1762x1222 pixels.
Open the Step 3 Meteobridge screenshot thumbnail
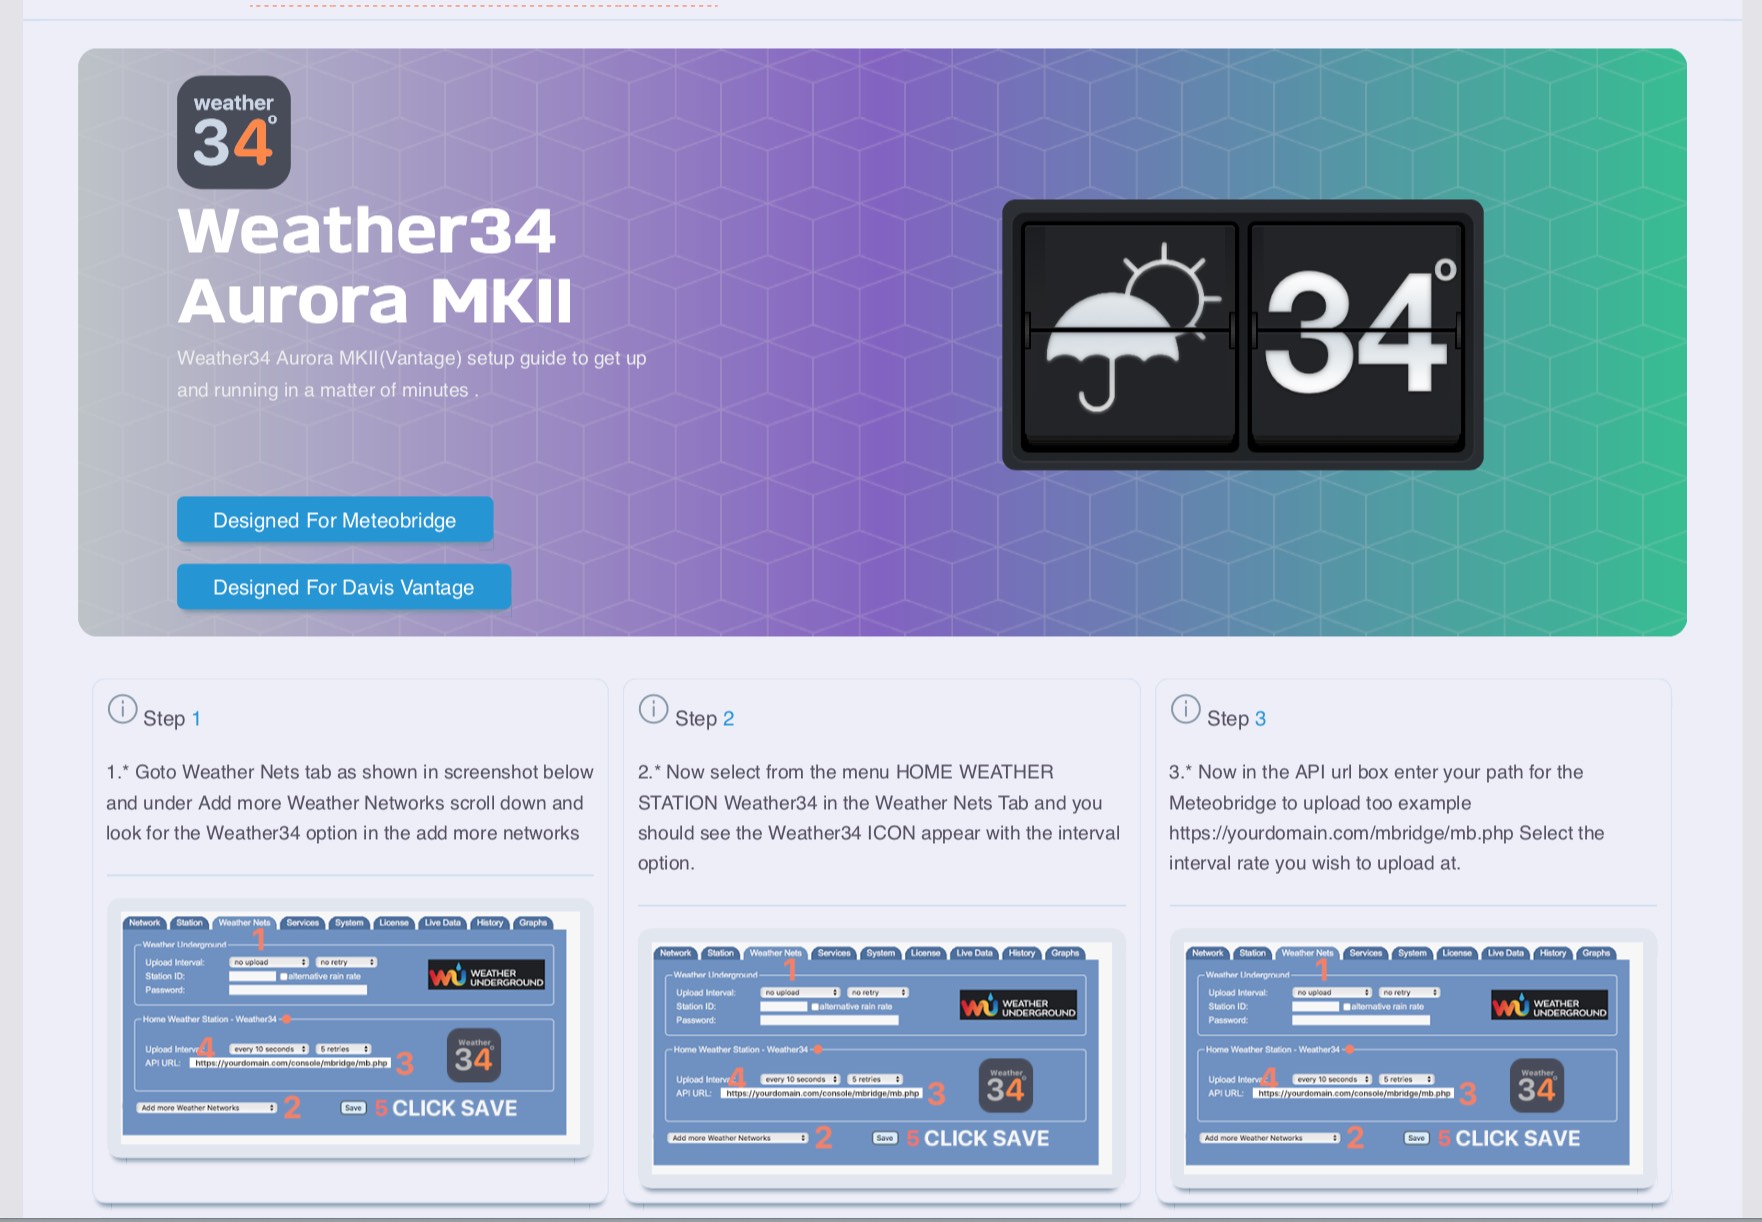click(x=1413, y=1059)
